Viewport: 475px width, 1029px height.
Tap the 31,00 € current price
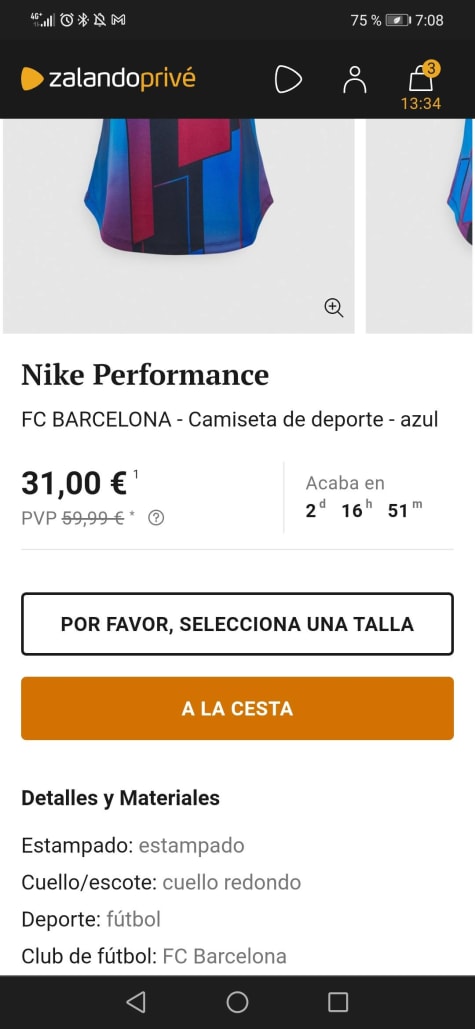tap(74, 483)
